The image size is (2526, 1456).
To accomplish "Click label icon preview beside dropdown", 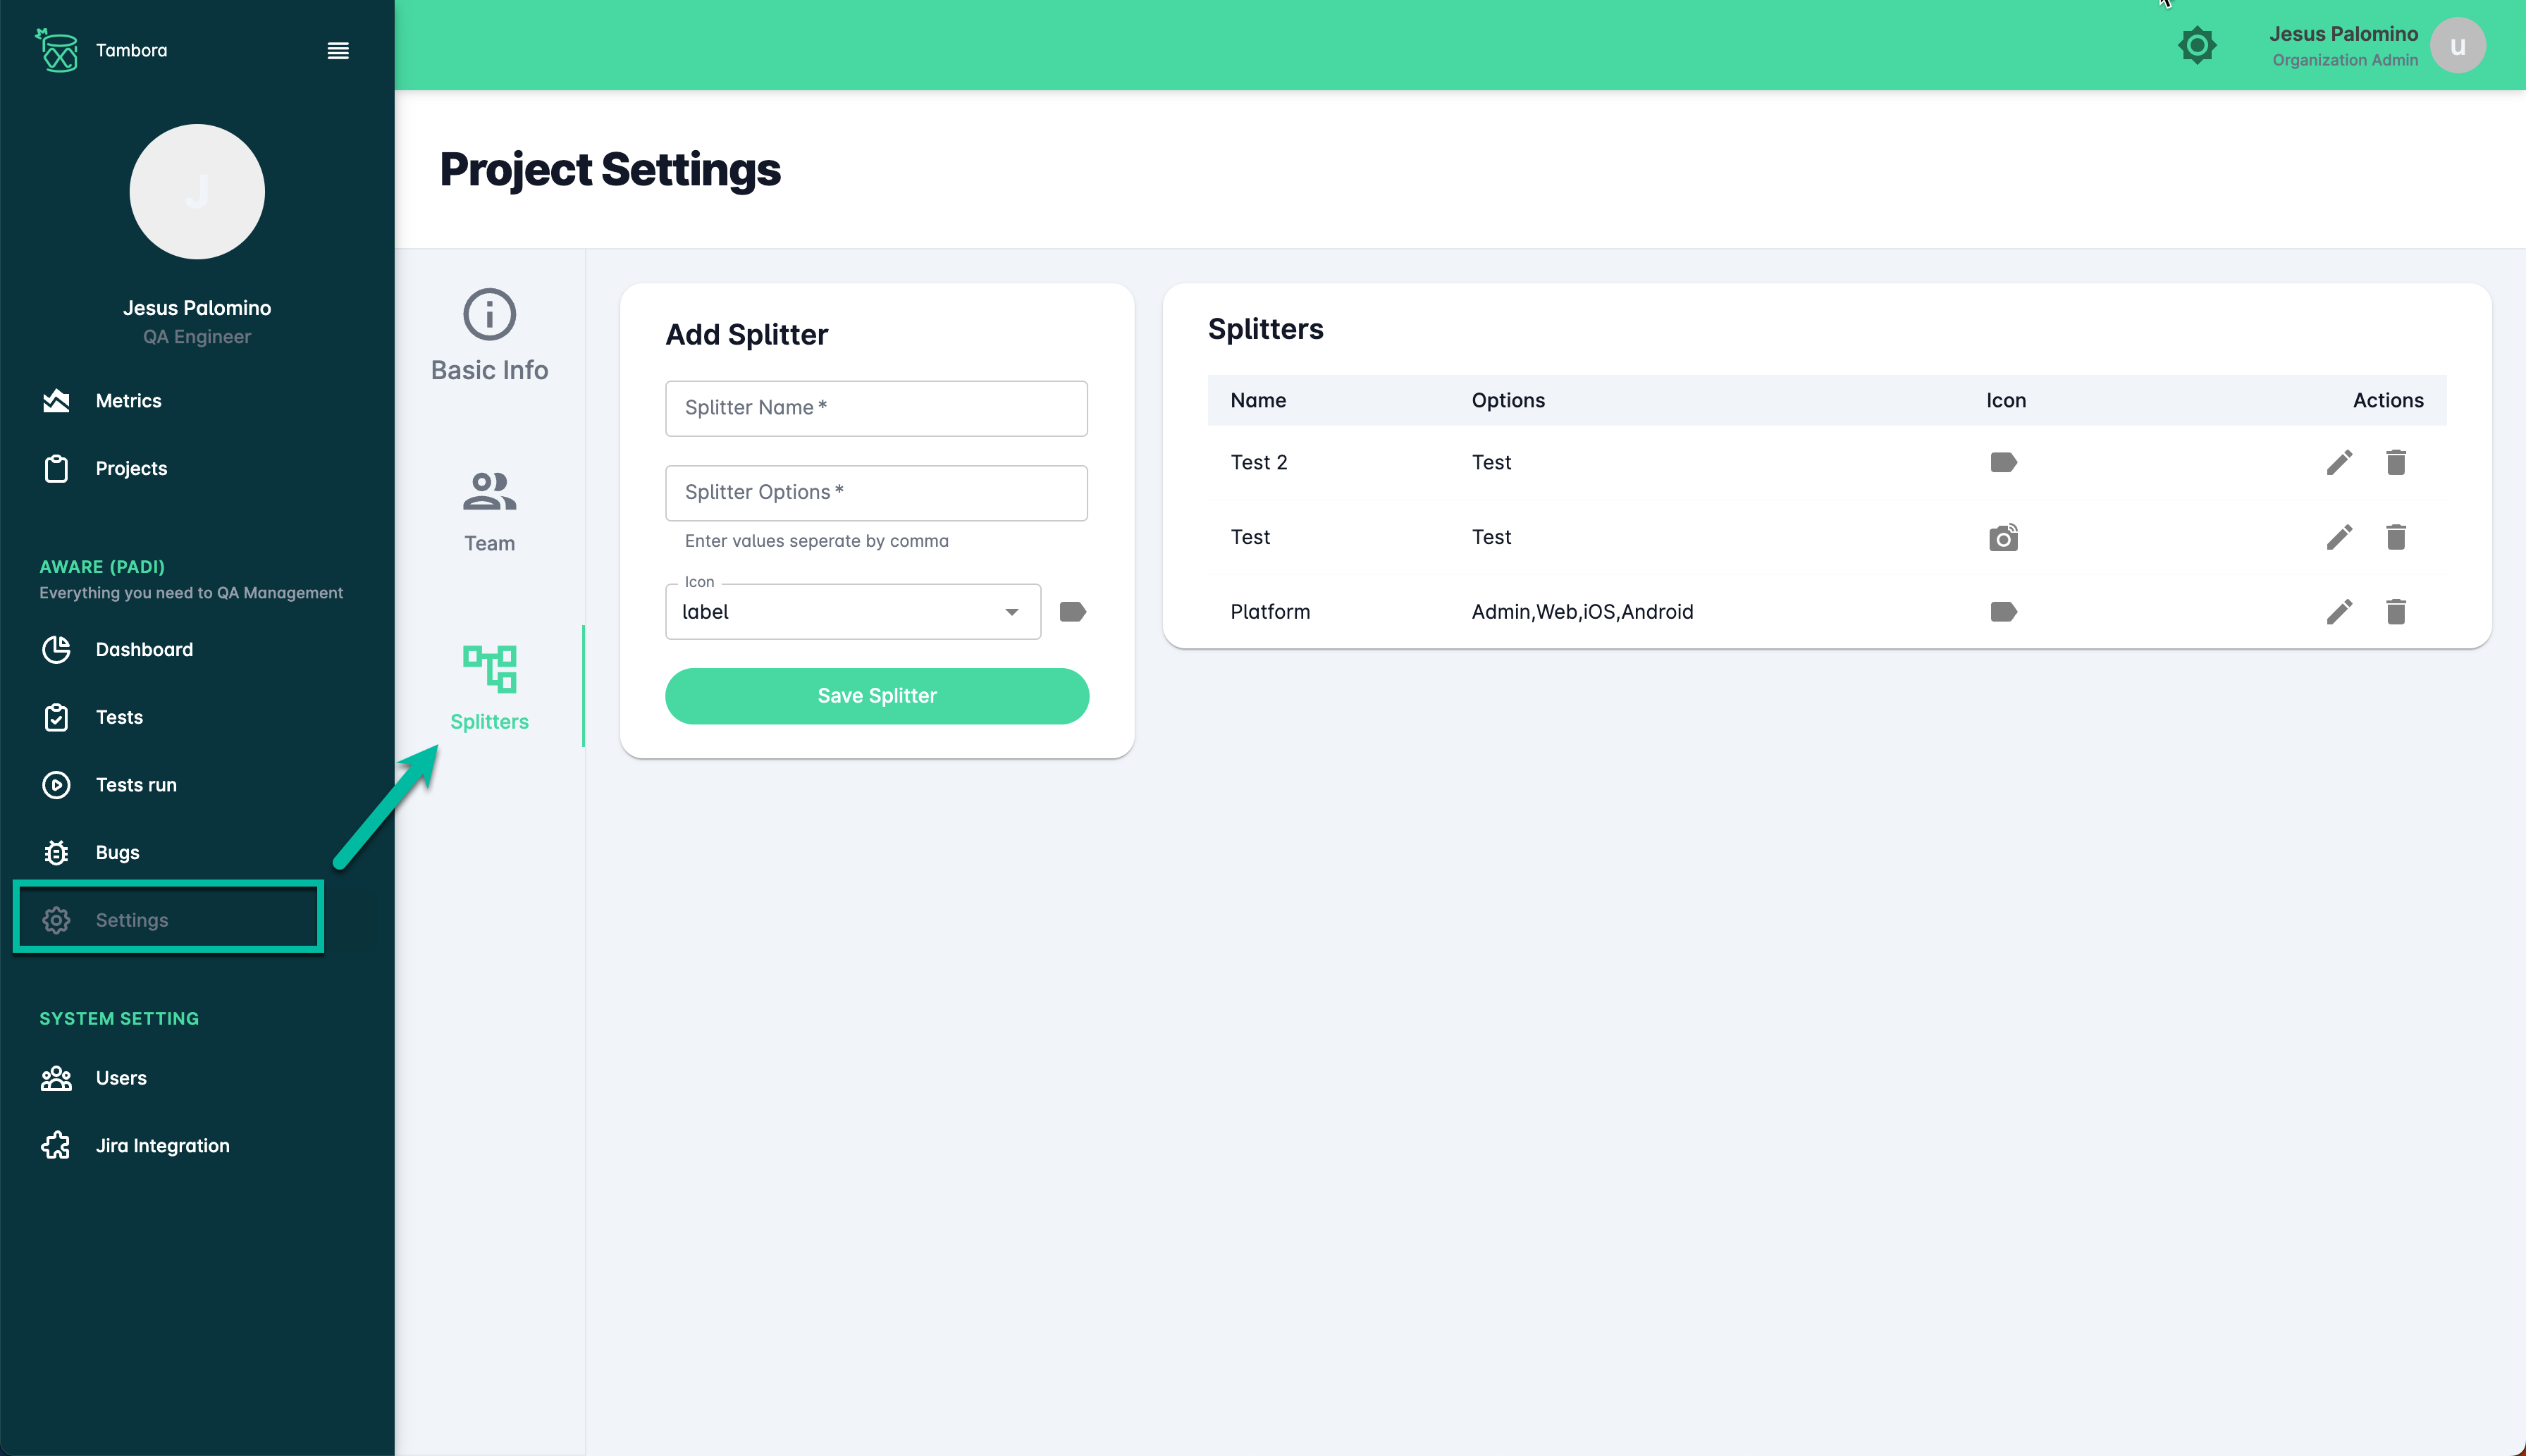I will click(x=1072, y=612).
